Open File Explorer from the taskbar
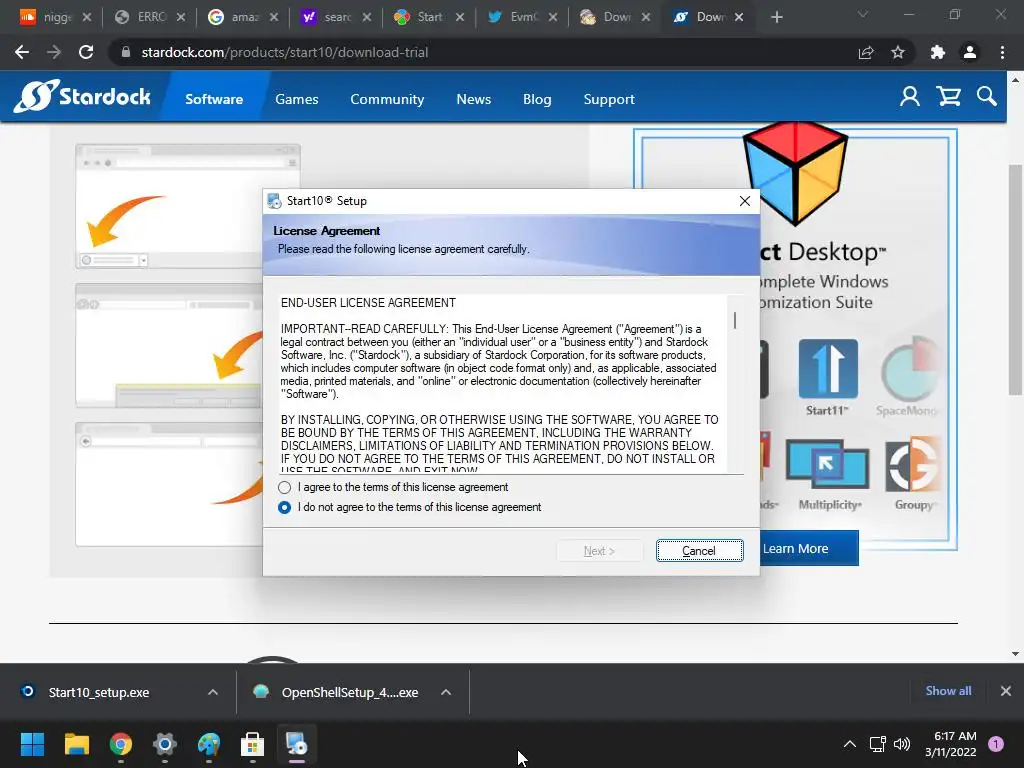This screenshot has width=1024, height=768. (x=76, y=744)
